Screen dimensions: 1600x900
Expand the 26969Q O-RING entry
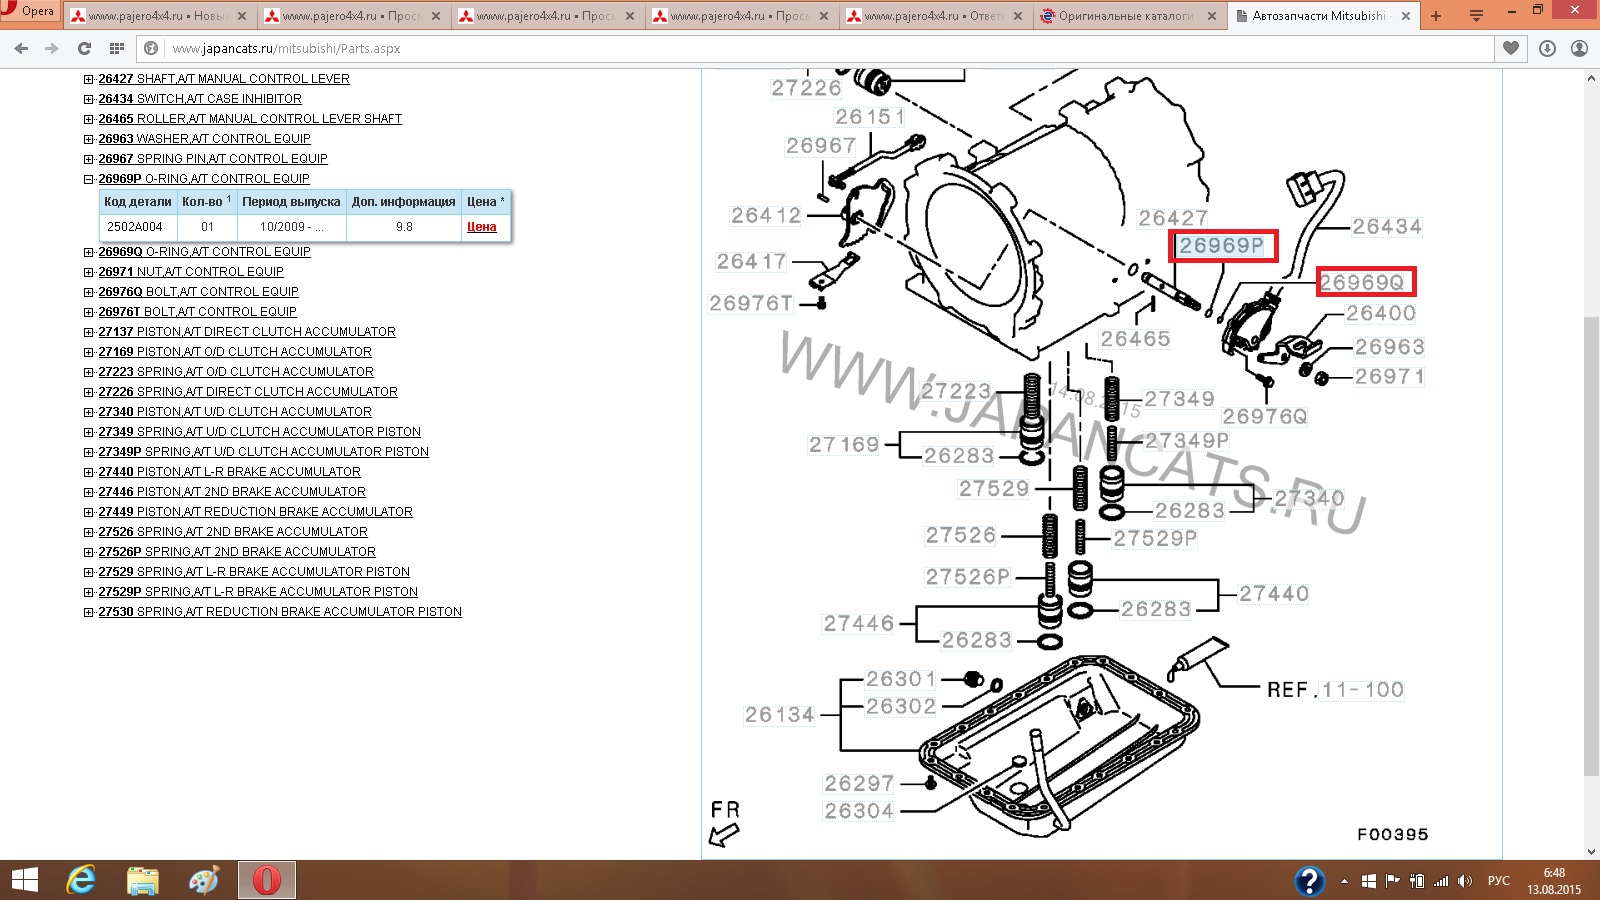coord(89,252)
